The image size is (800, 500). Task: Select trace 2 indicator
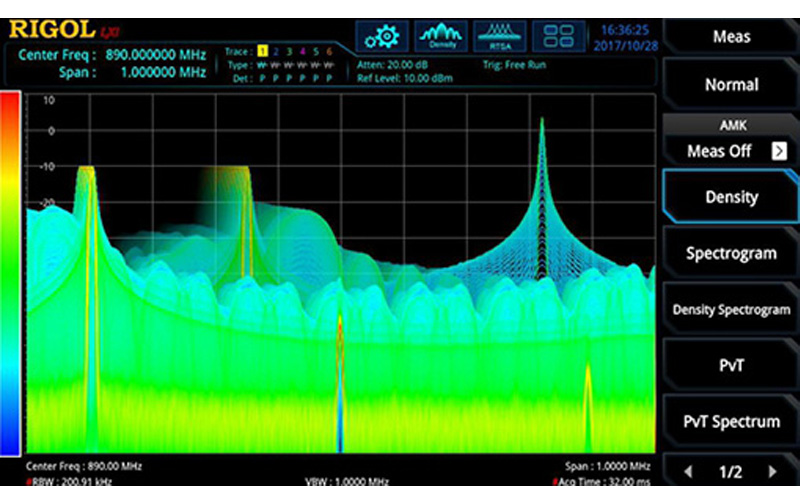(x=276, y=51)
